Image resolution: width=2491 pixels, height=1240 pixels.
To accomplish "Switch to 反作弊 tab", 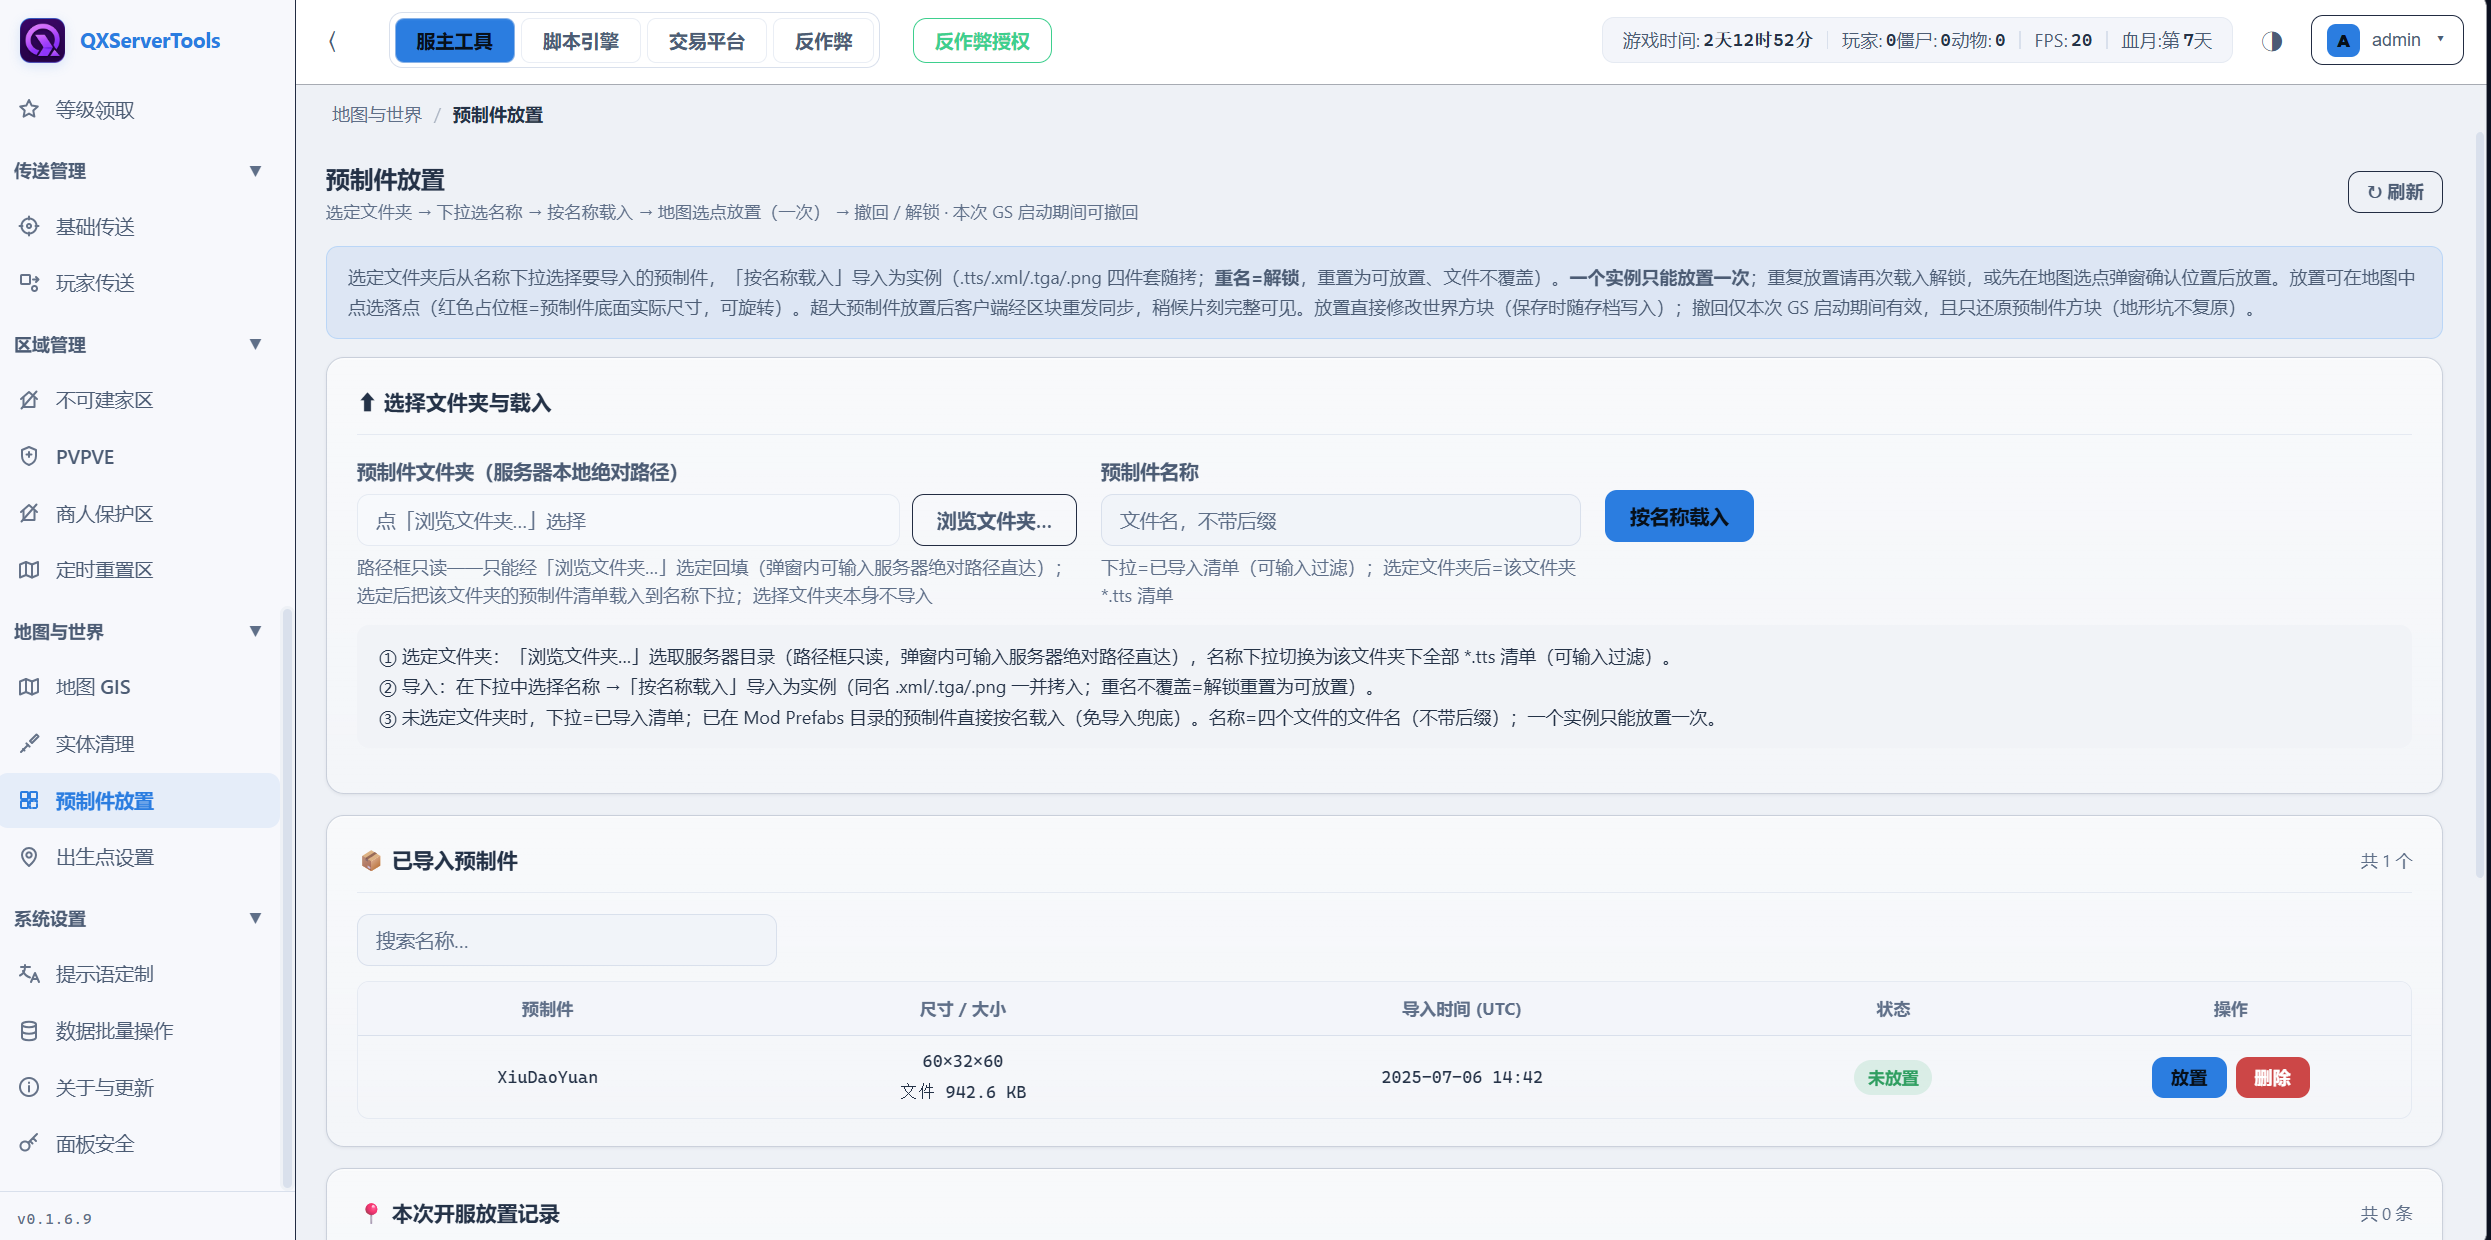I will (x=823, y=41).
